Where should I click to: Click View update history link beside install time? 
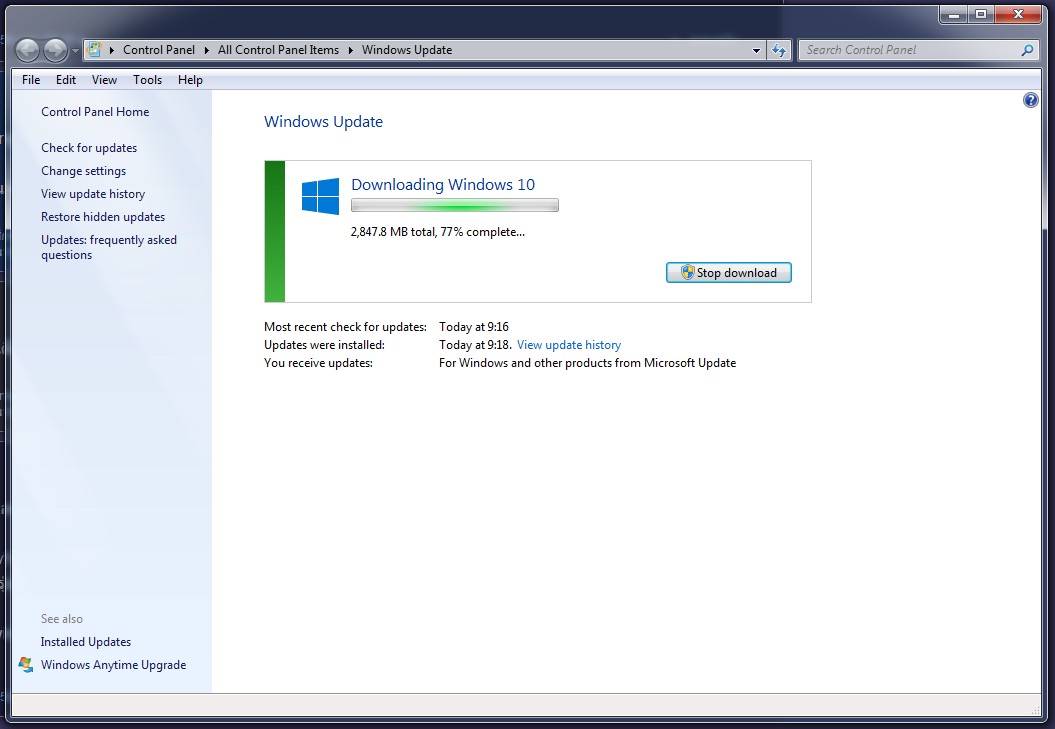(x=569, y=345)
